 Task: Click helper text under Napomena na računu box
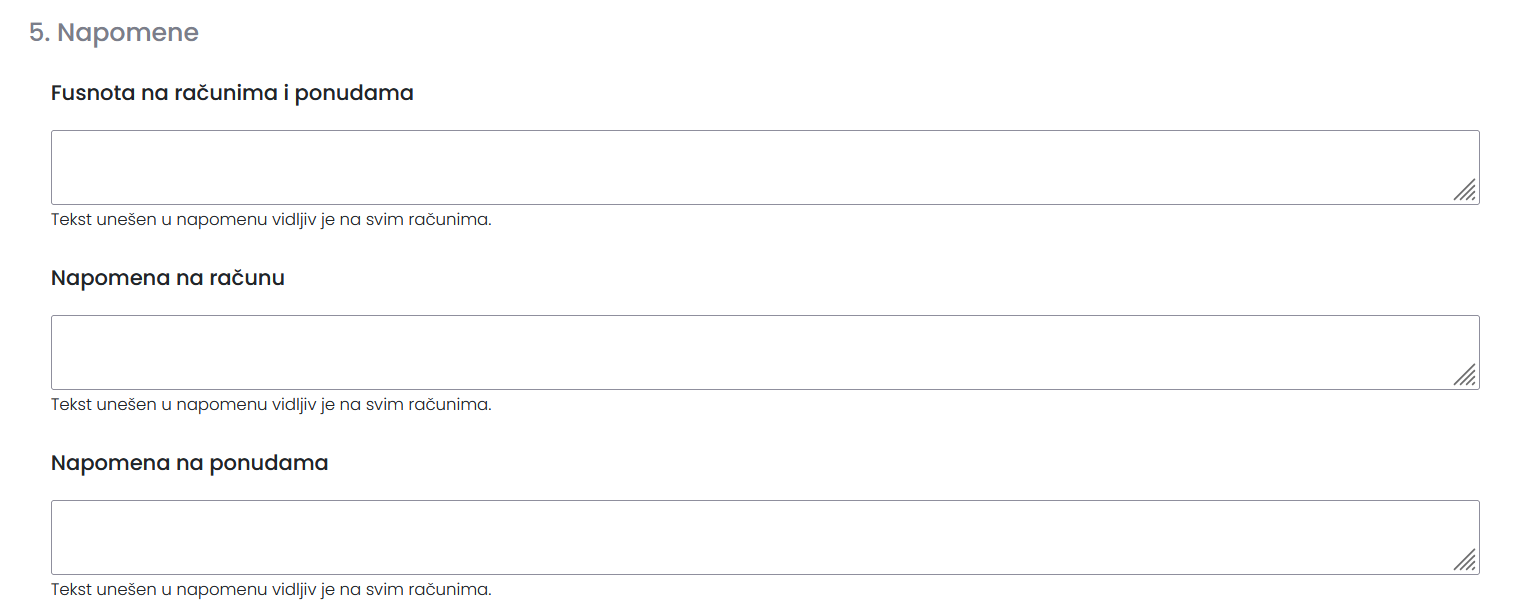(271, 405)
